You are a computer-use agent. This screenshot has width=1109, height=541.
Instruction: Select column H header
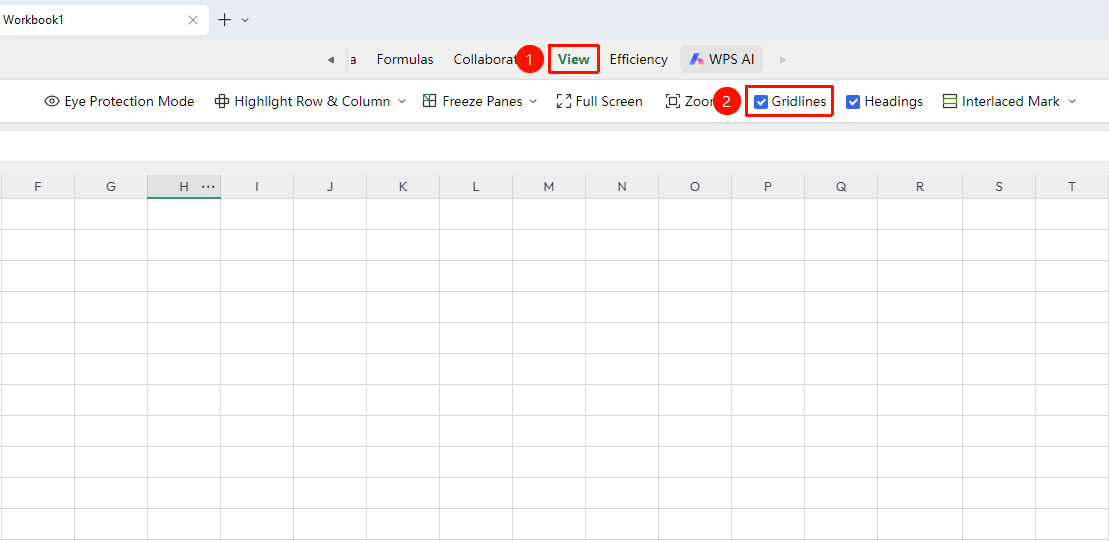point(184,187)
